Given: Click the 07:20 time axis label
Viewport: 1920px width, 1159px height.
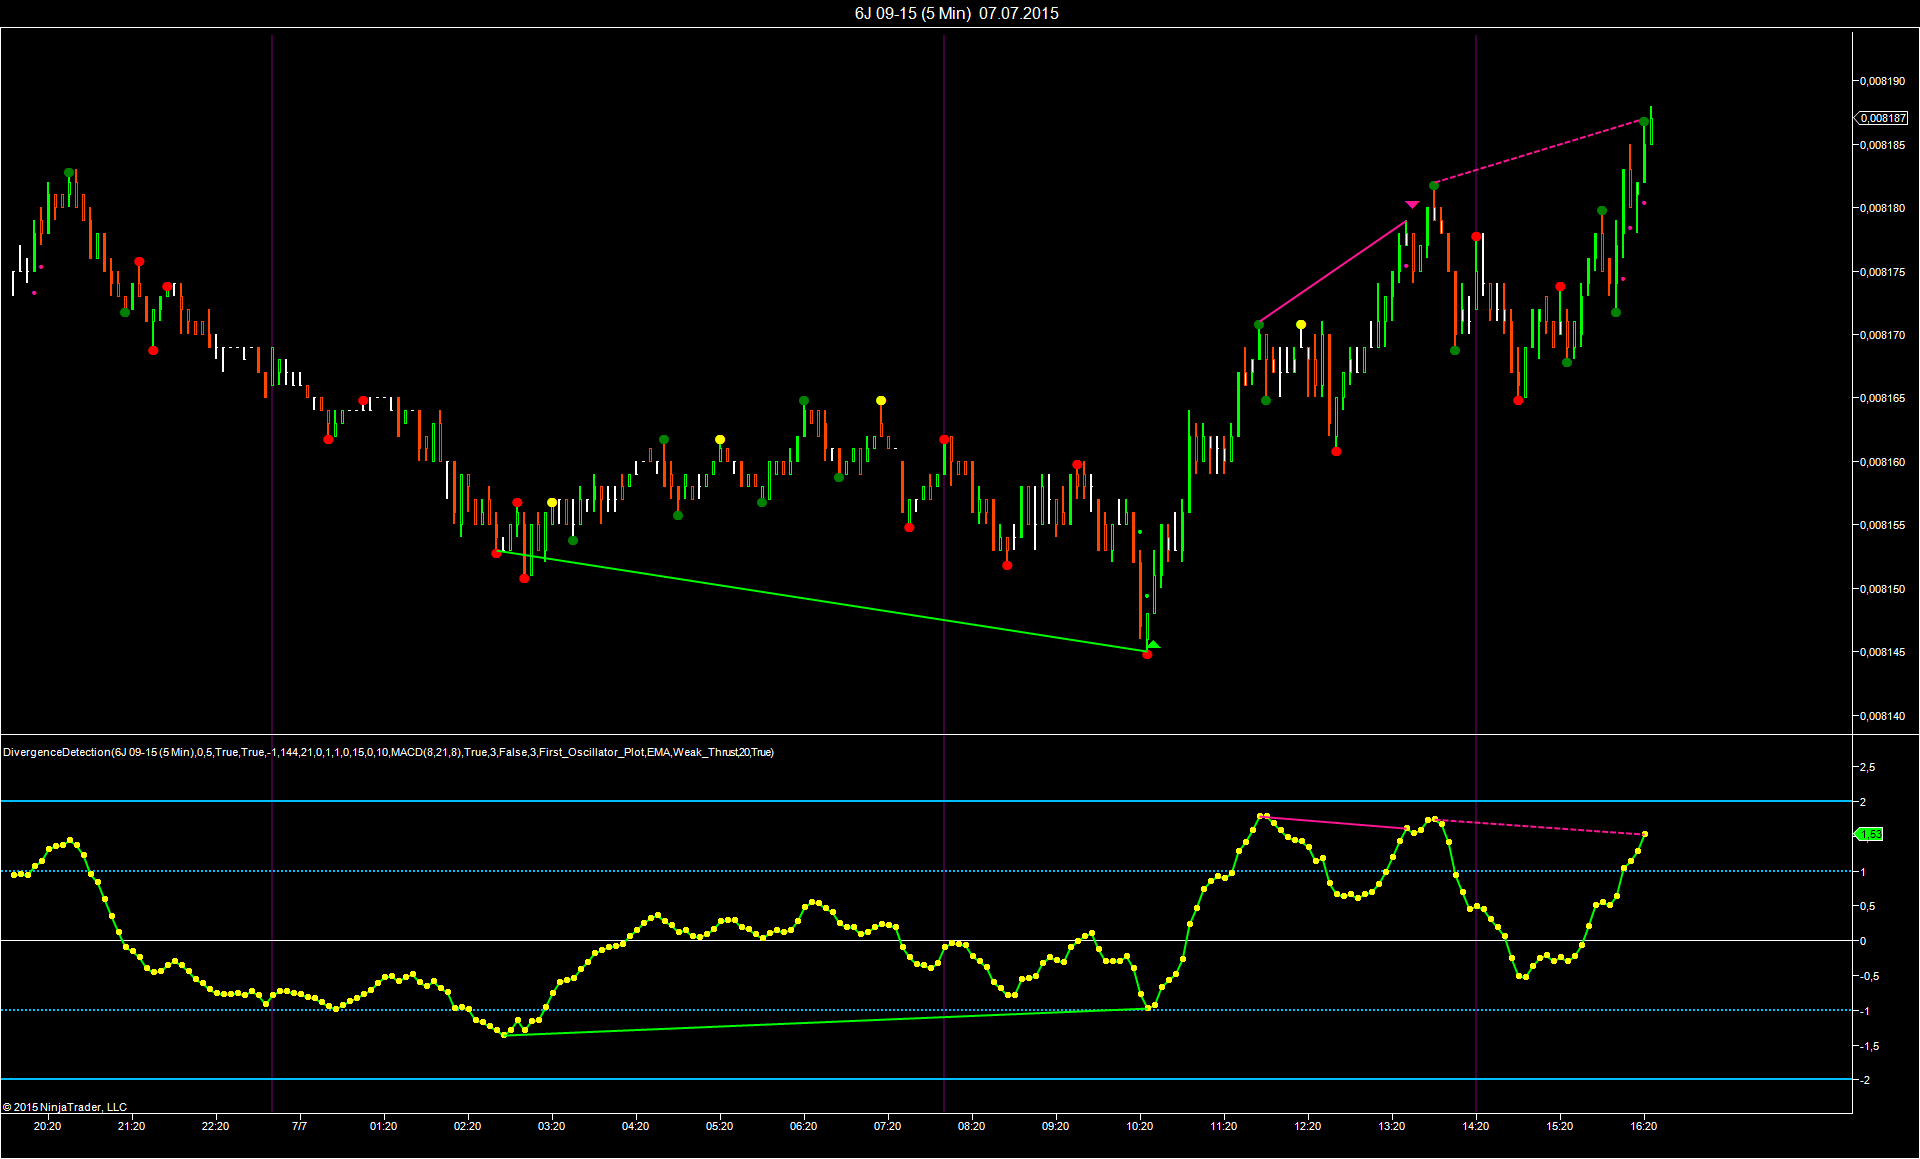Looking at the screenshot, I should [x=887, y=1126].
